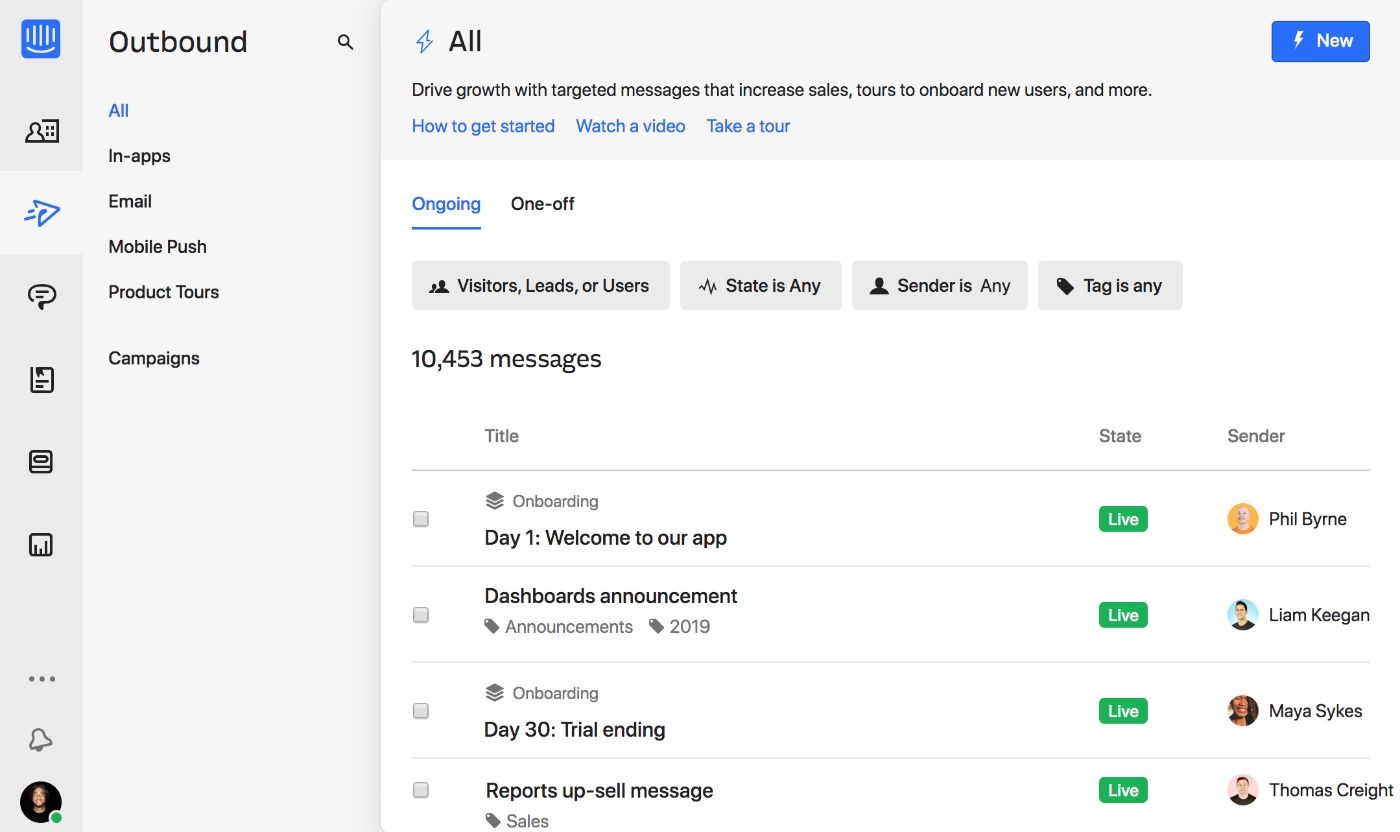Open the Reports bar chart icon

(41, 545)
